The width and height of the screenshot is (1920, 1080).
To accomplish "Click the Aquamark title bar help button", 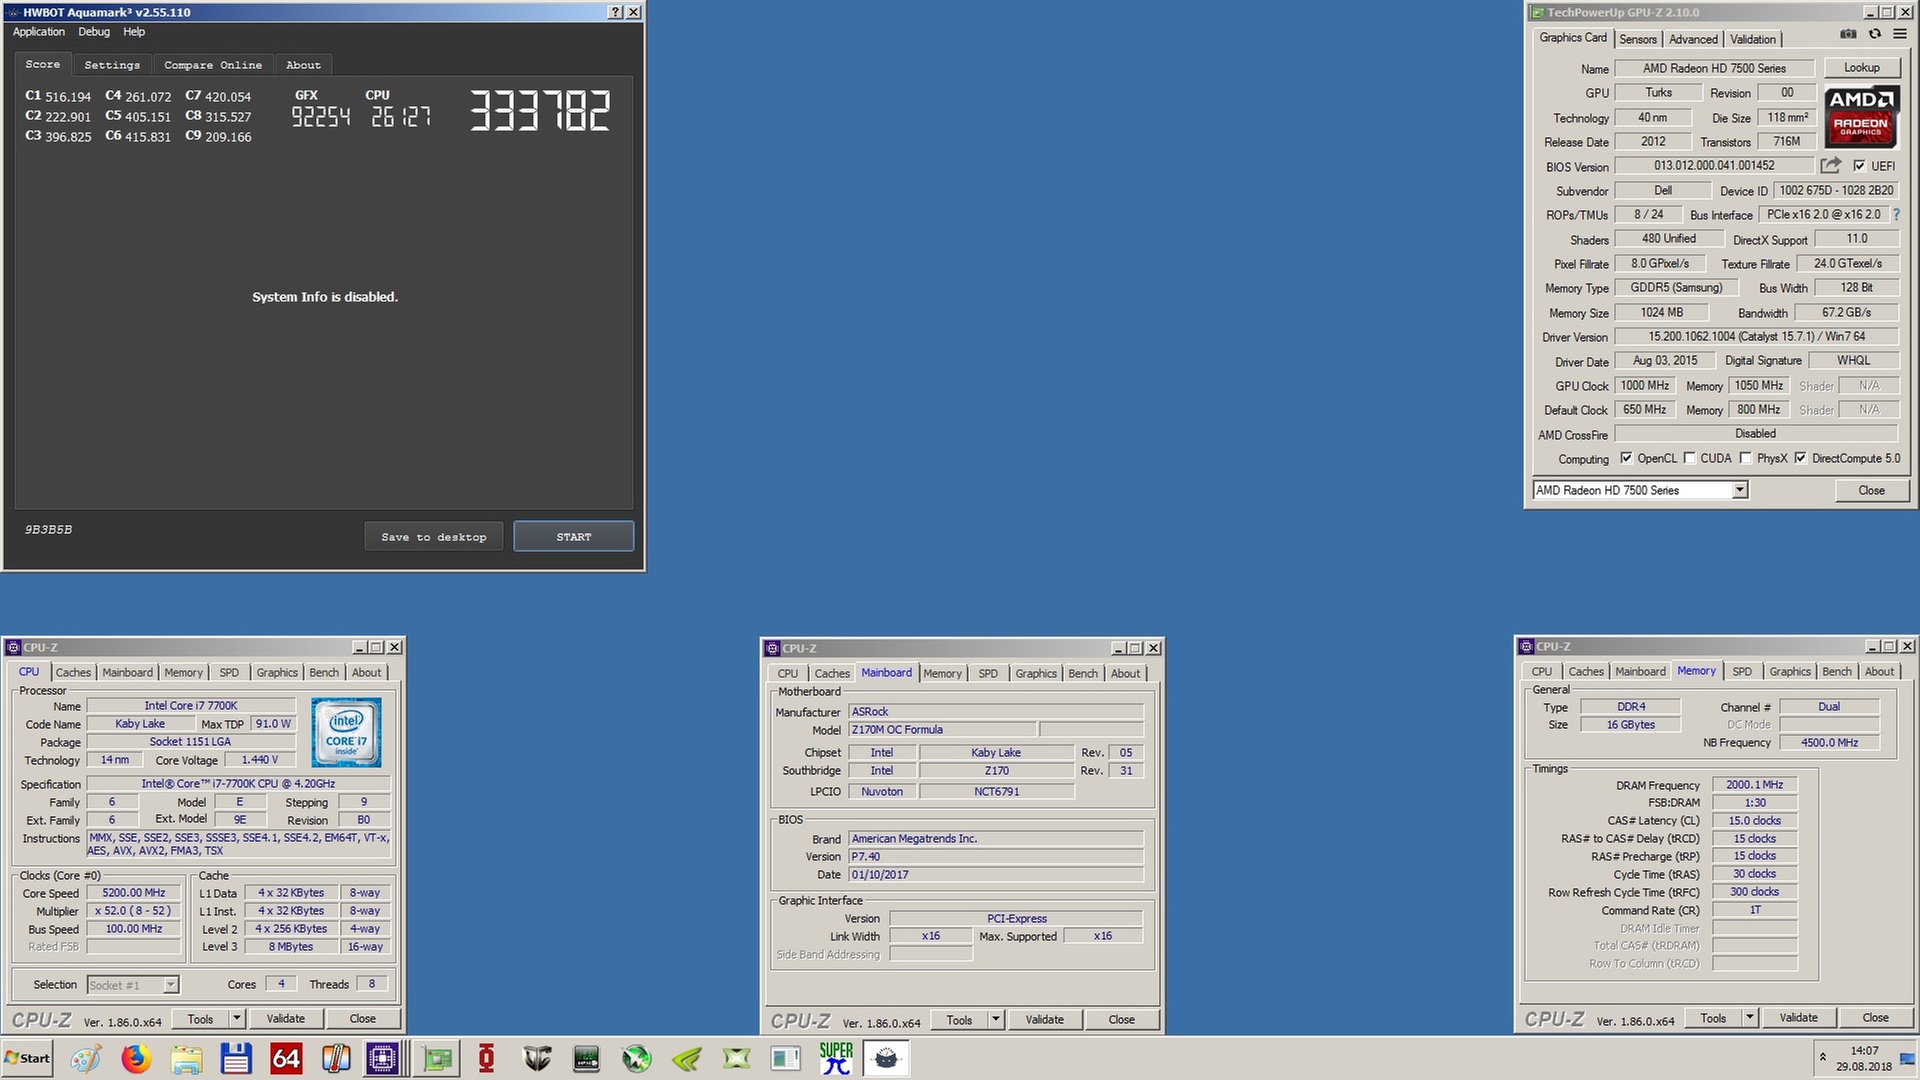I will click(616, 12).
